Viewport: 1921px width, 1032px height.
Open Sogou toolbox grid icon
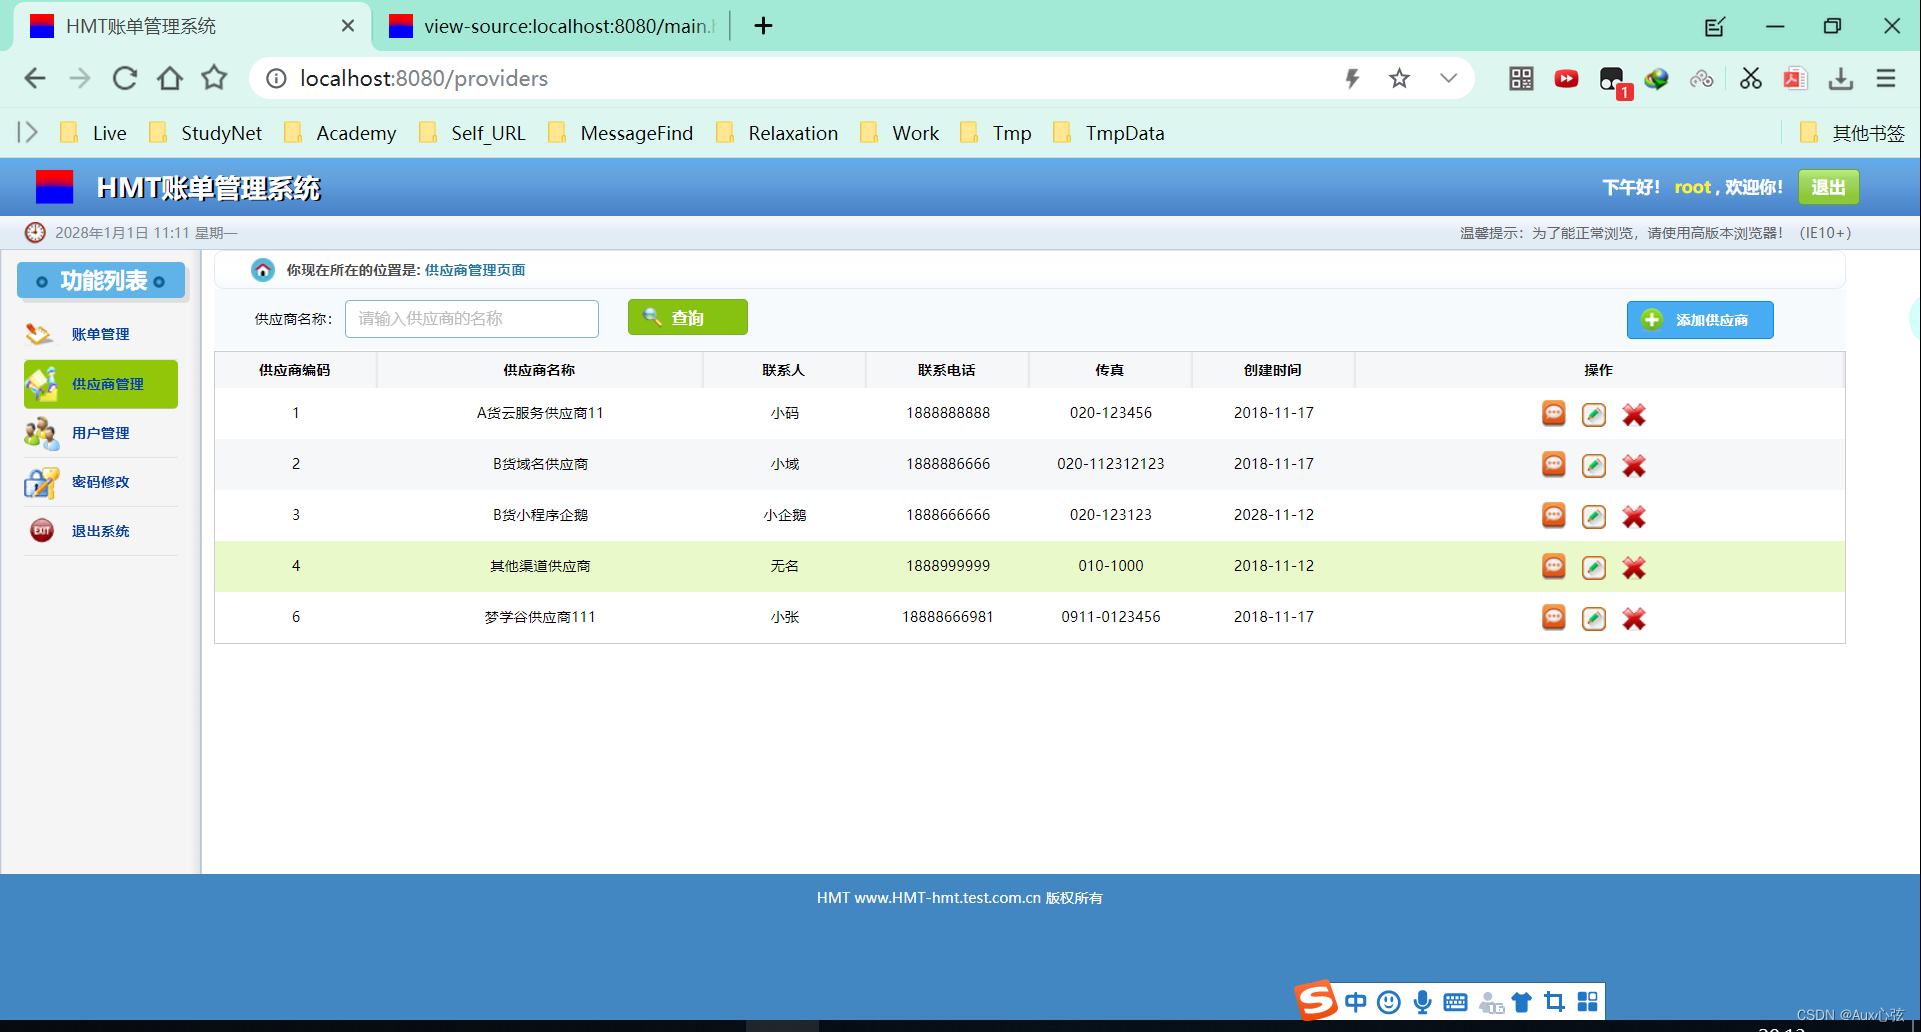click(x=1587, y=1002)
